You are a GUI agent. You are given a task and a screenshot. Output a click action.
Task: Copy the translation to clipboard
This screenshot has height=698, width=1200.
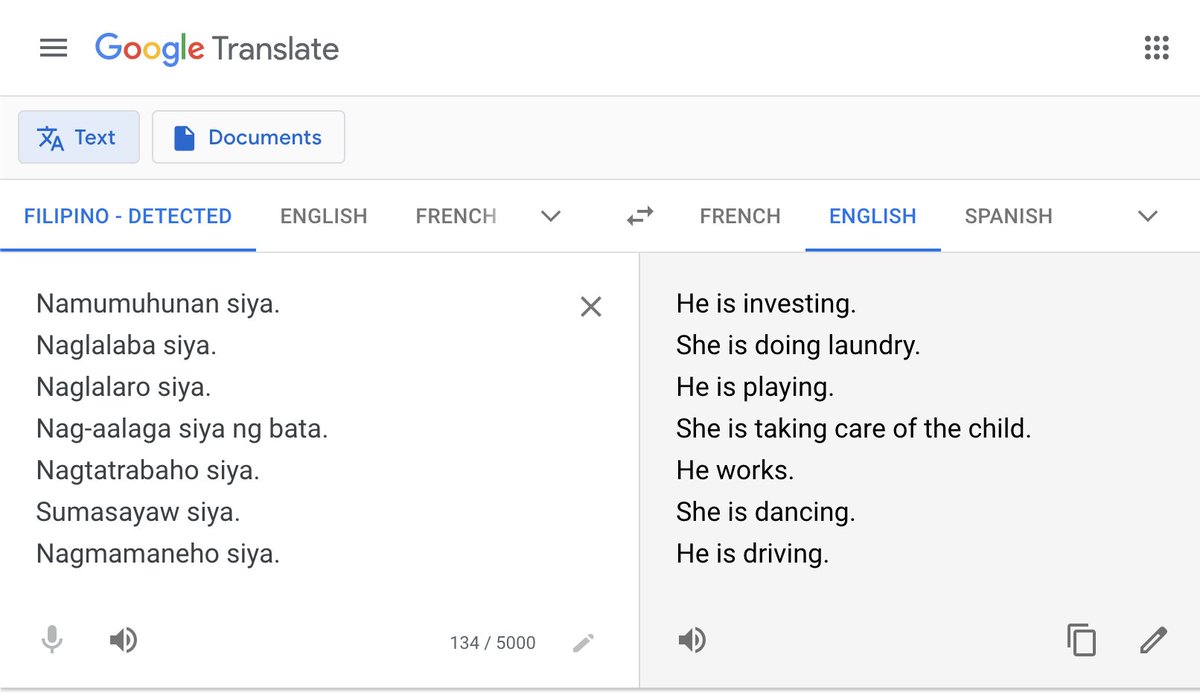coord(1081,640)
